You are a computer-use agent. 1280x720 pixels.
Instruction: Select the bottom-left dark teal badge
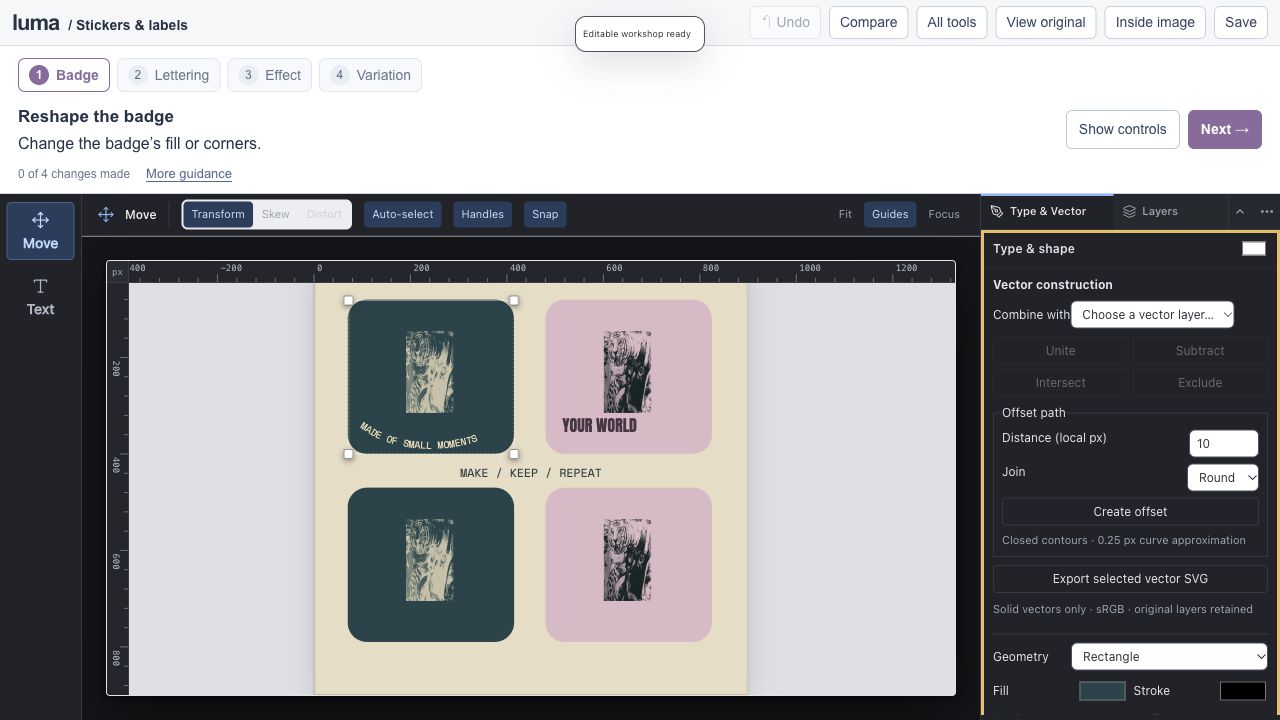click(x=431, y=564)
